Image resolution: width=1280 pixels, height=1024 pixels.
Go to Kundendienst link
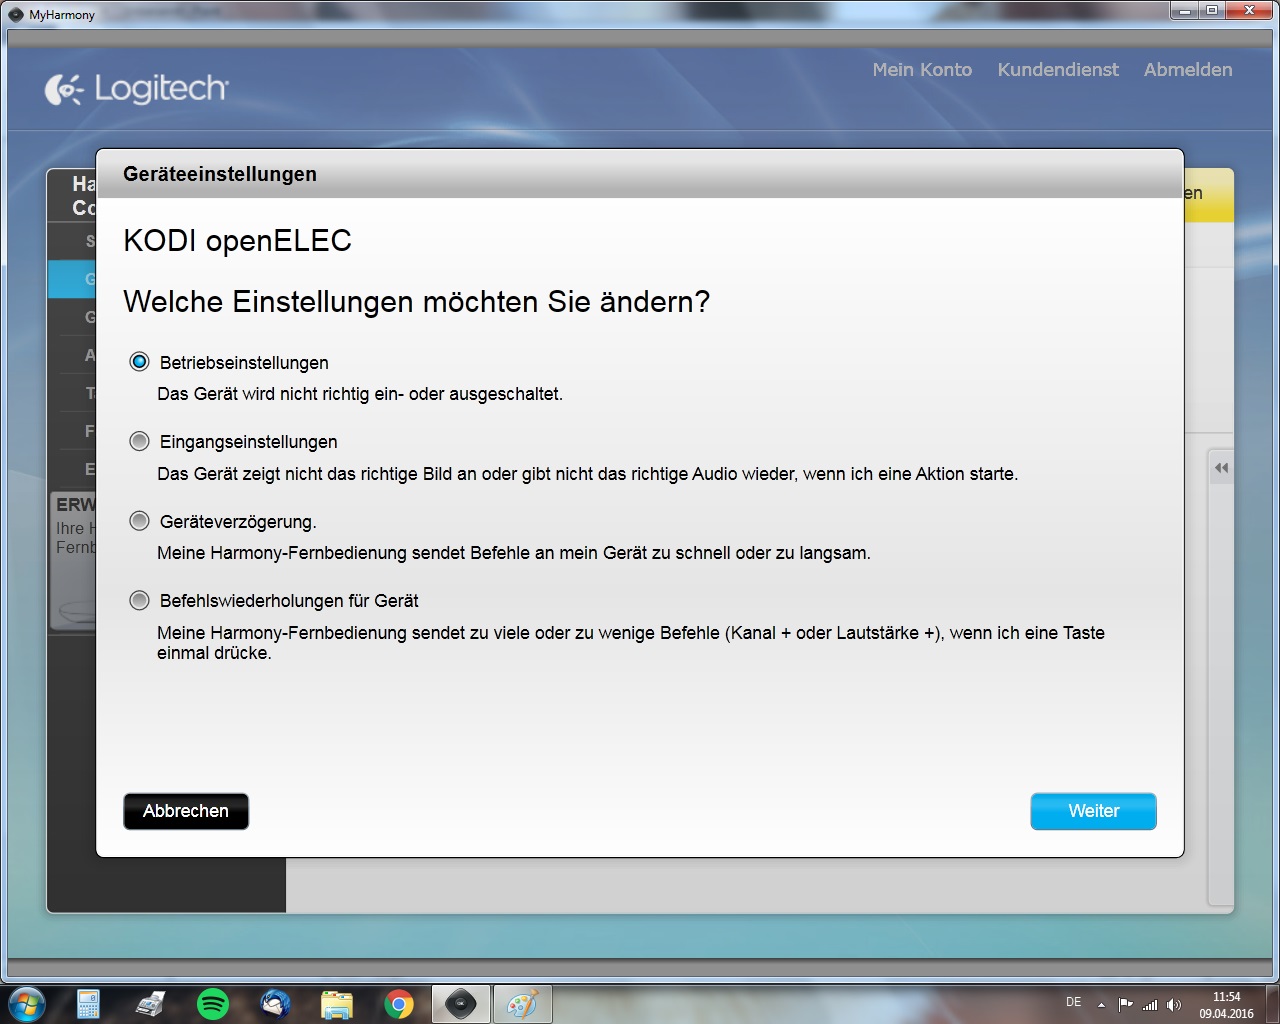pos(1058,70)
